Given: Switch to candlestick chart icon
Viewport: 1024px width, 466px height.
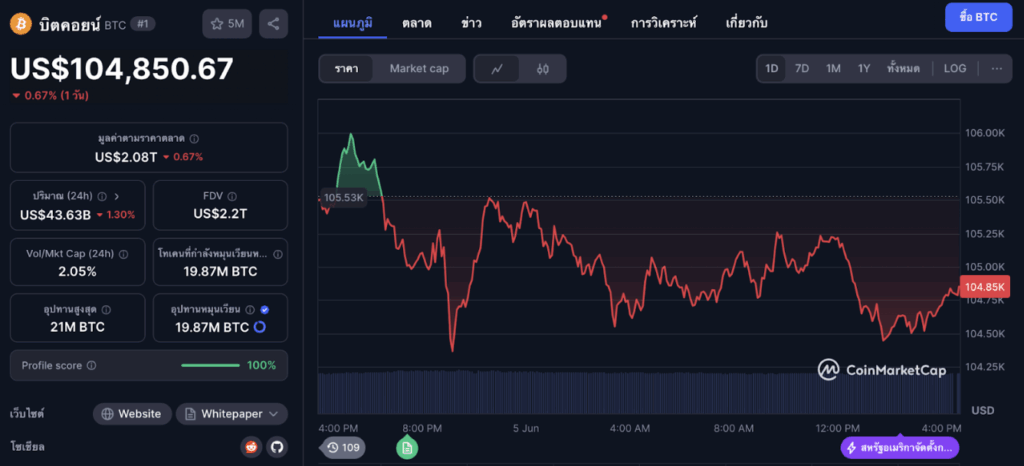Looking at the screenshot, I should 543,69.
